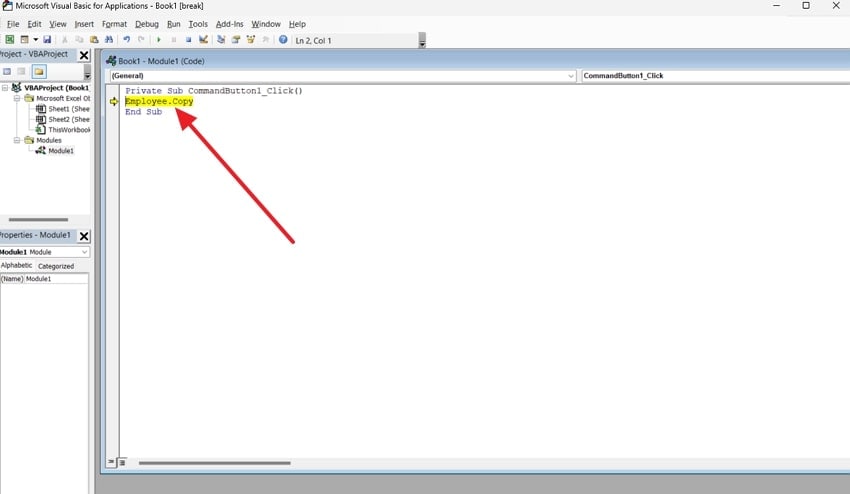Viewport: 850px width, 494px height.
Task: Click the code window horizontal scrollbar
Action: pyautogui.click(x=214, y=463)
